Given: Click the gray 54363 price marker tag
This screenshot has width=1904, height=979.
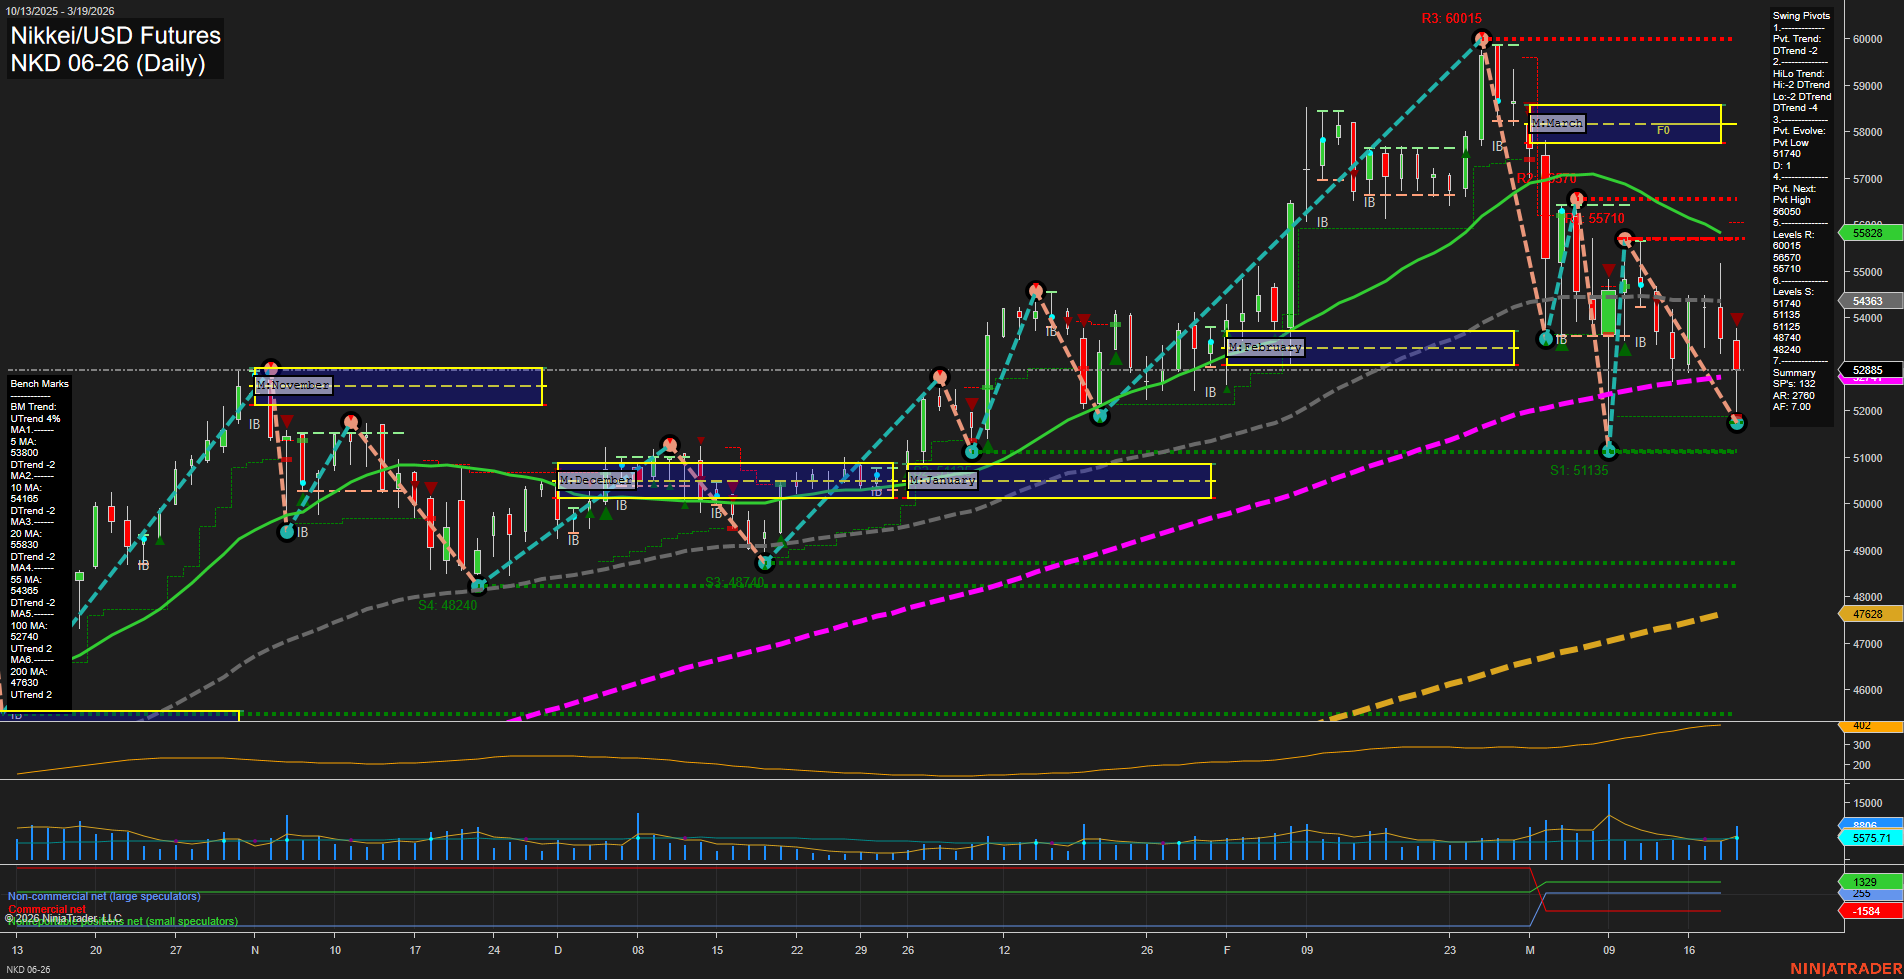Looking at the screenshot, I should coord(1866,300).
